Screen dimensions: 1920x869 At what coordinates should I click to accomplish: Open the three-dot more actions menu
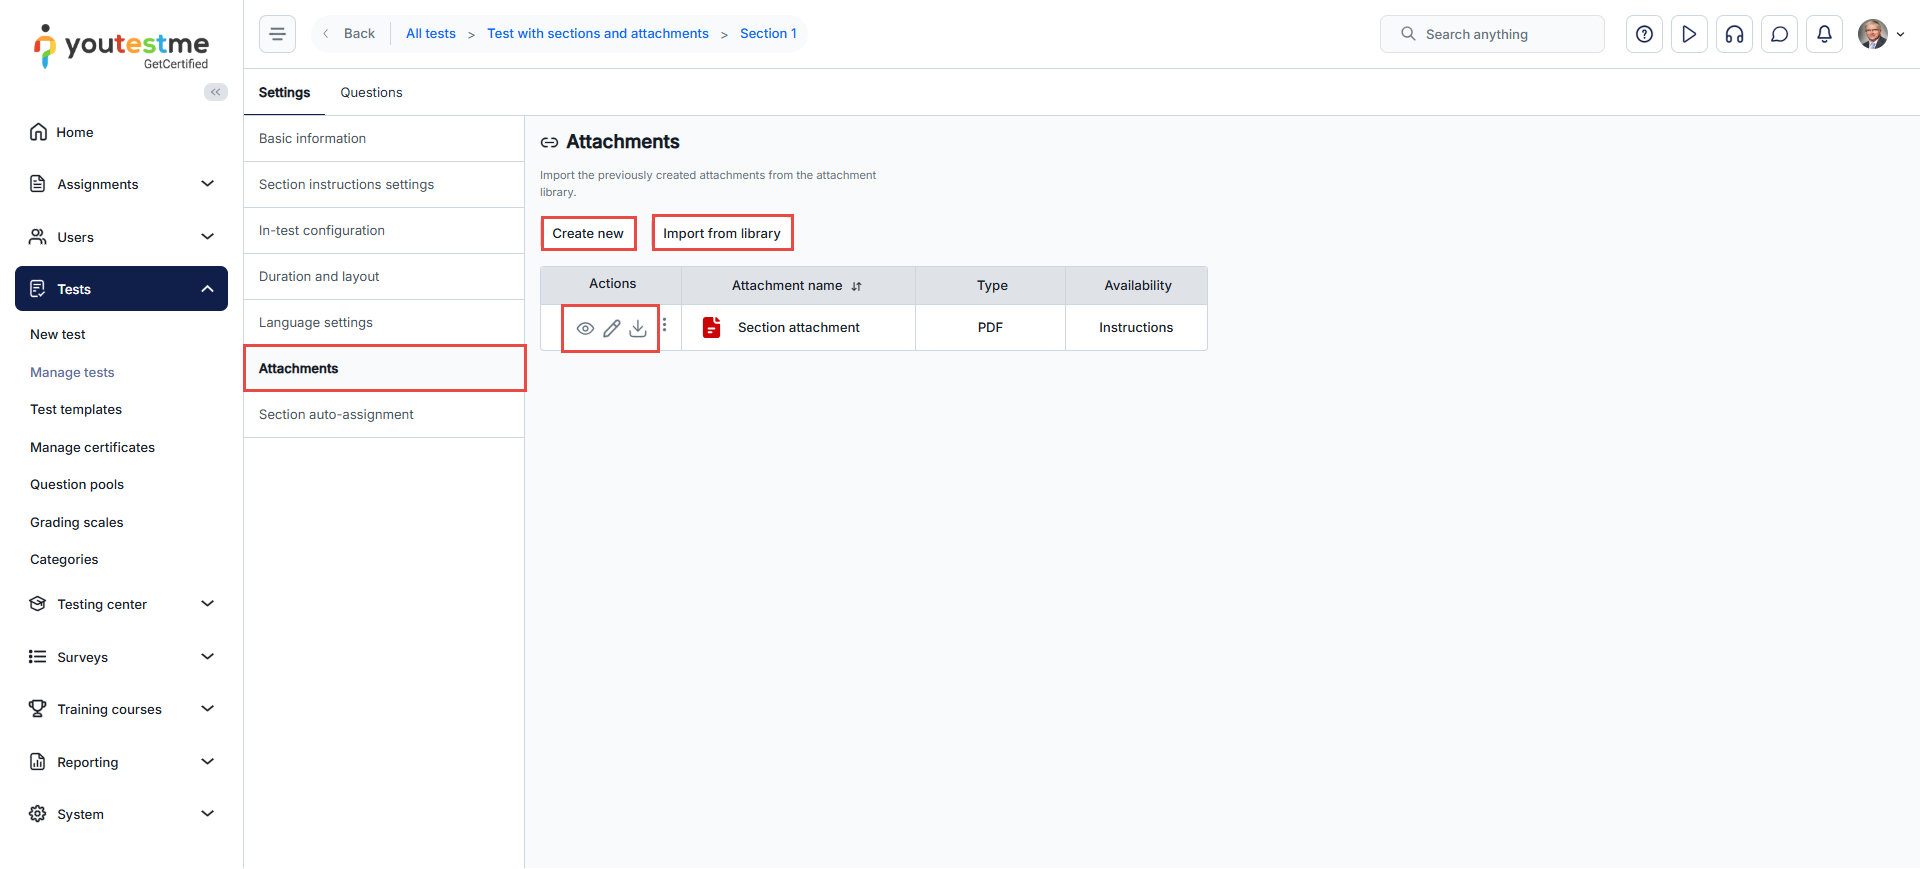(665, 325)
